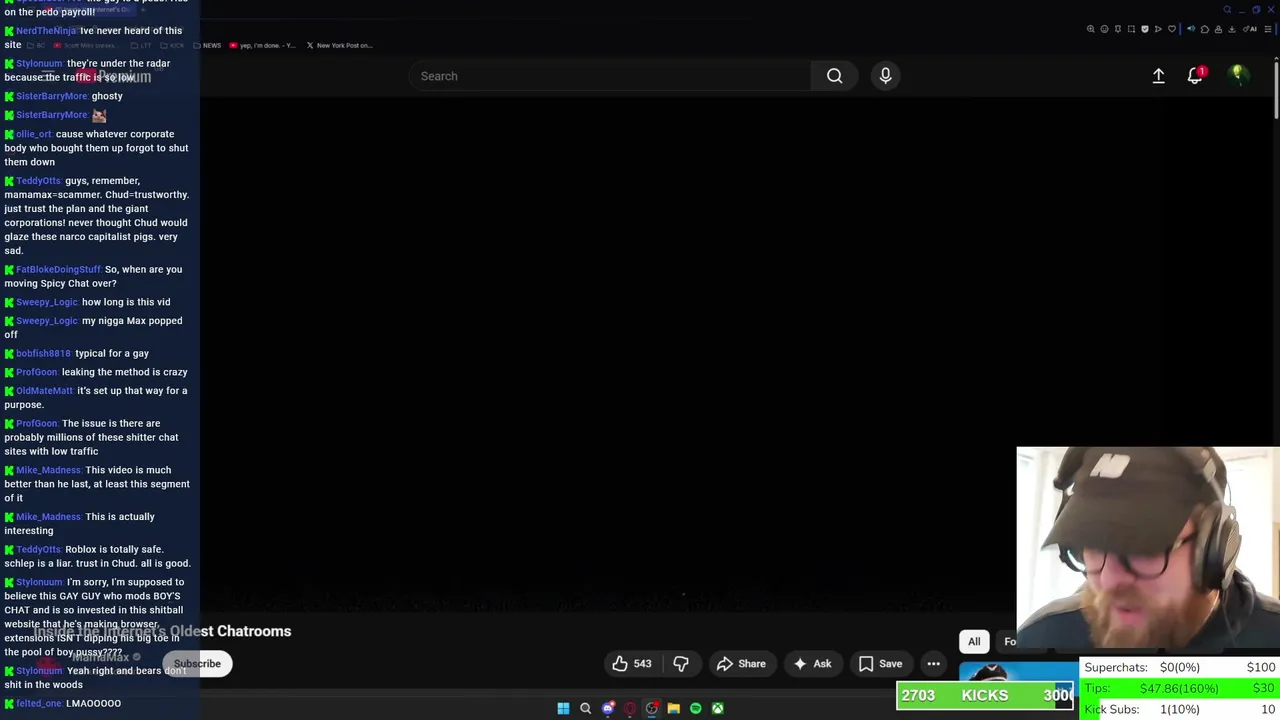The width and height of the screenshot is (1280, 720).
Task: Click the browser zoom magnifier toolbar icon
Action: 1091,29
